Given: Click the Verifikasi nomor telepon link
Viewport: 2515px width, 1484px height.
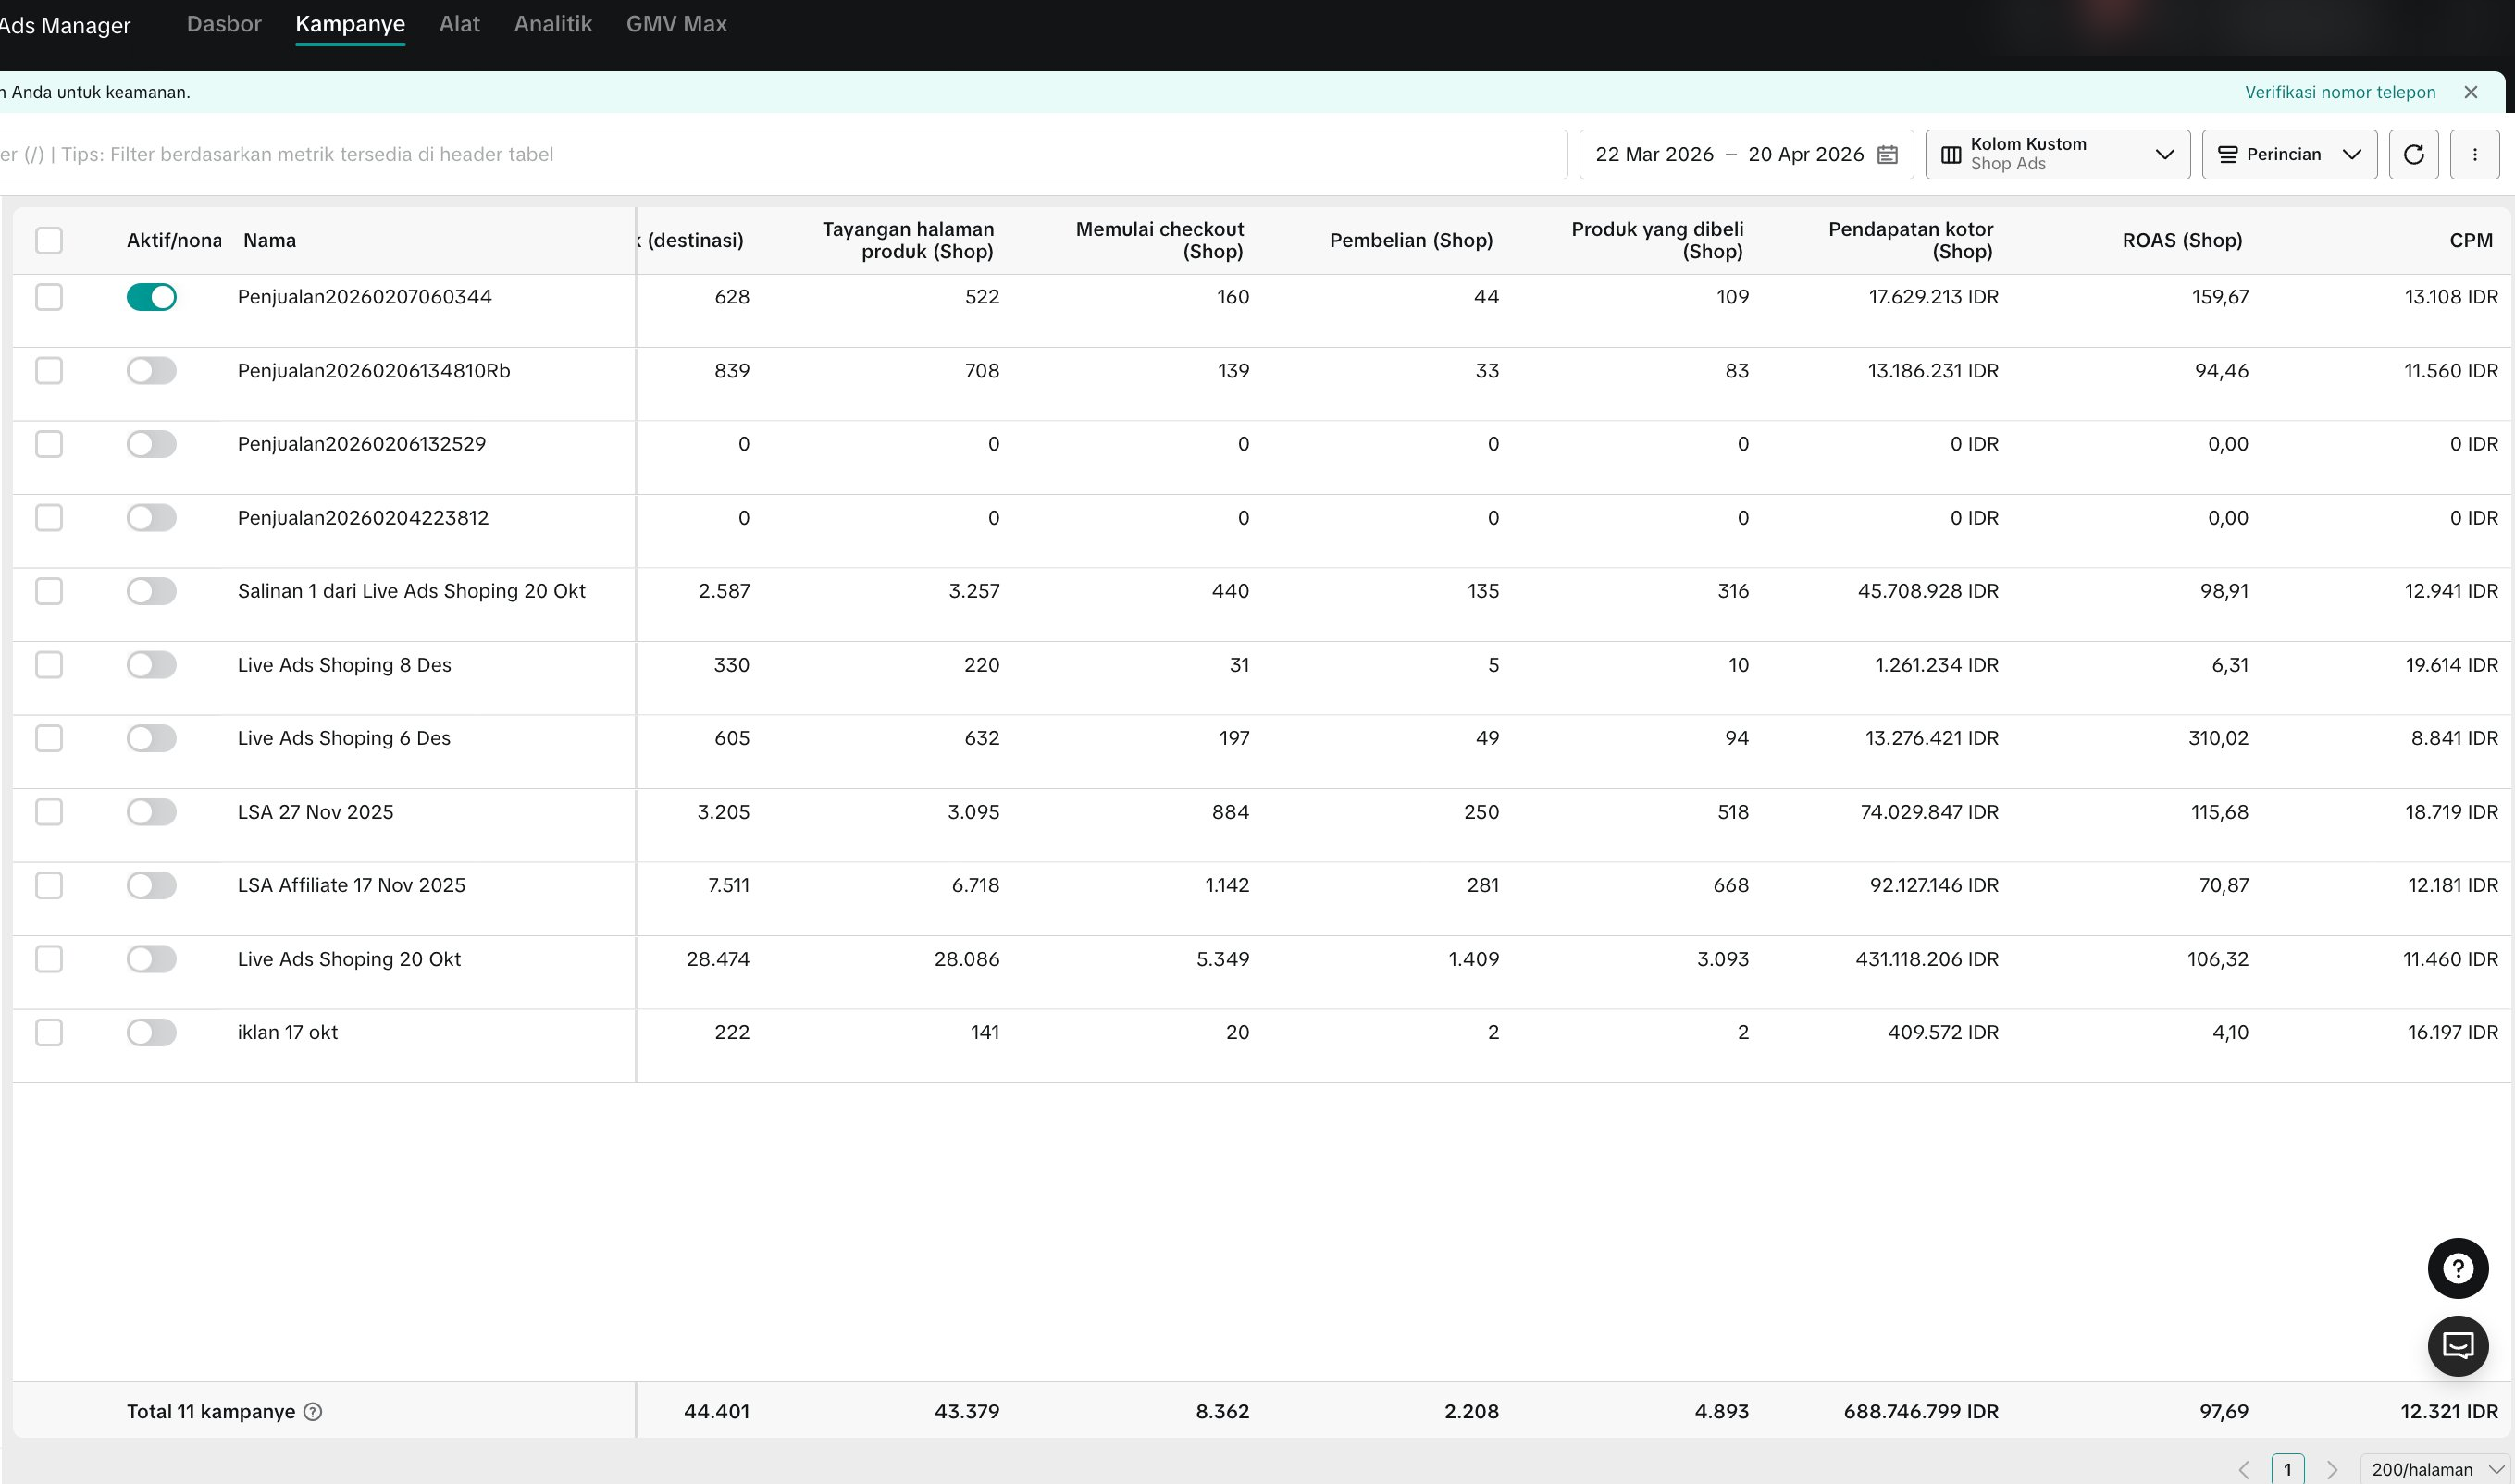Looking at the screenshot, I should point(2339,92).
